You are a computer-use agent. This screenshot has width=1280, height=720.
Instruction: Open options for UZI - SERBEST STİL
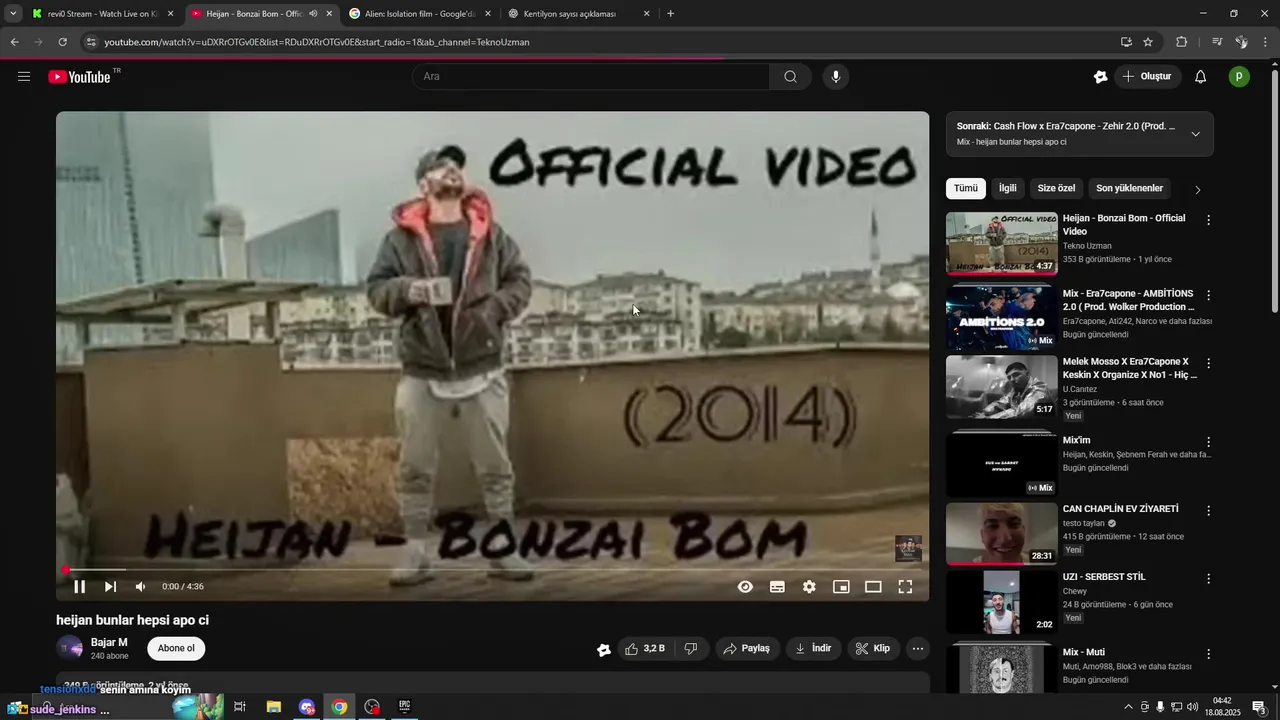(x=1208, y=579)
